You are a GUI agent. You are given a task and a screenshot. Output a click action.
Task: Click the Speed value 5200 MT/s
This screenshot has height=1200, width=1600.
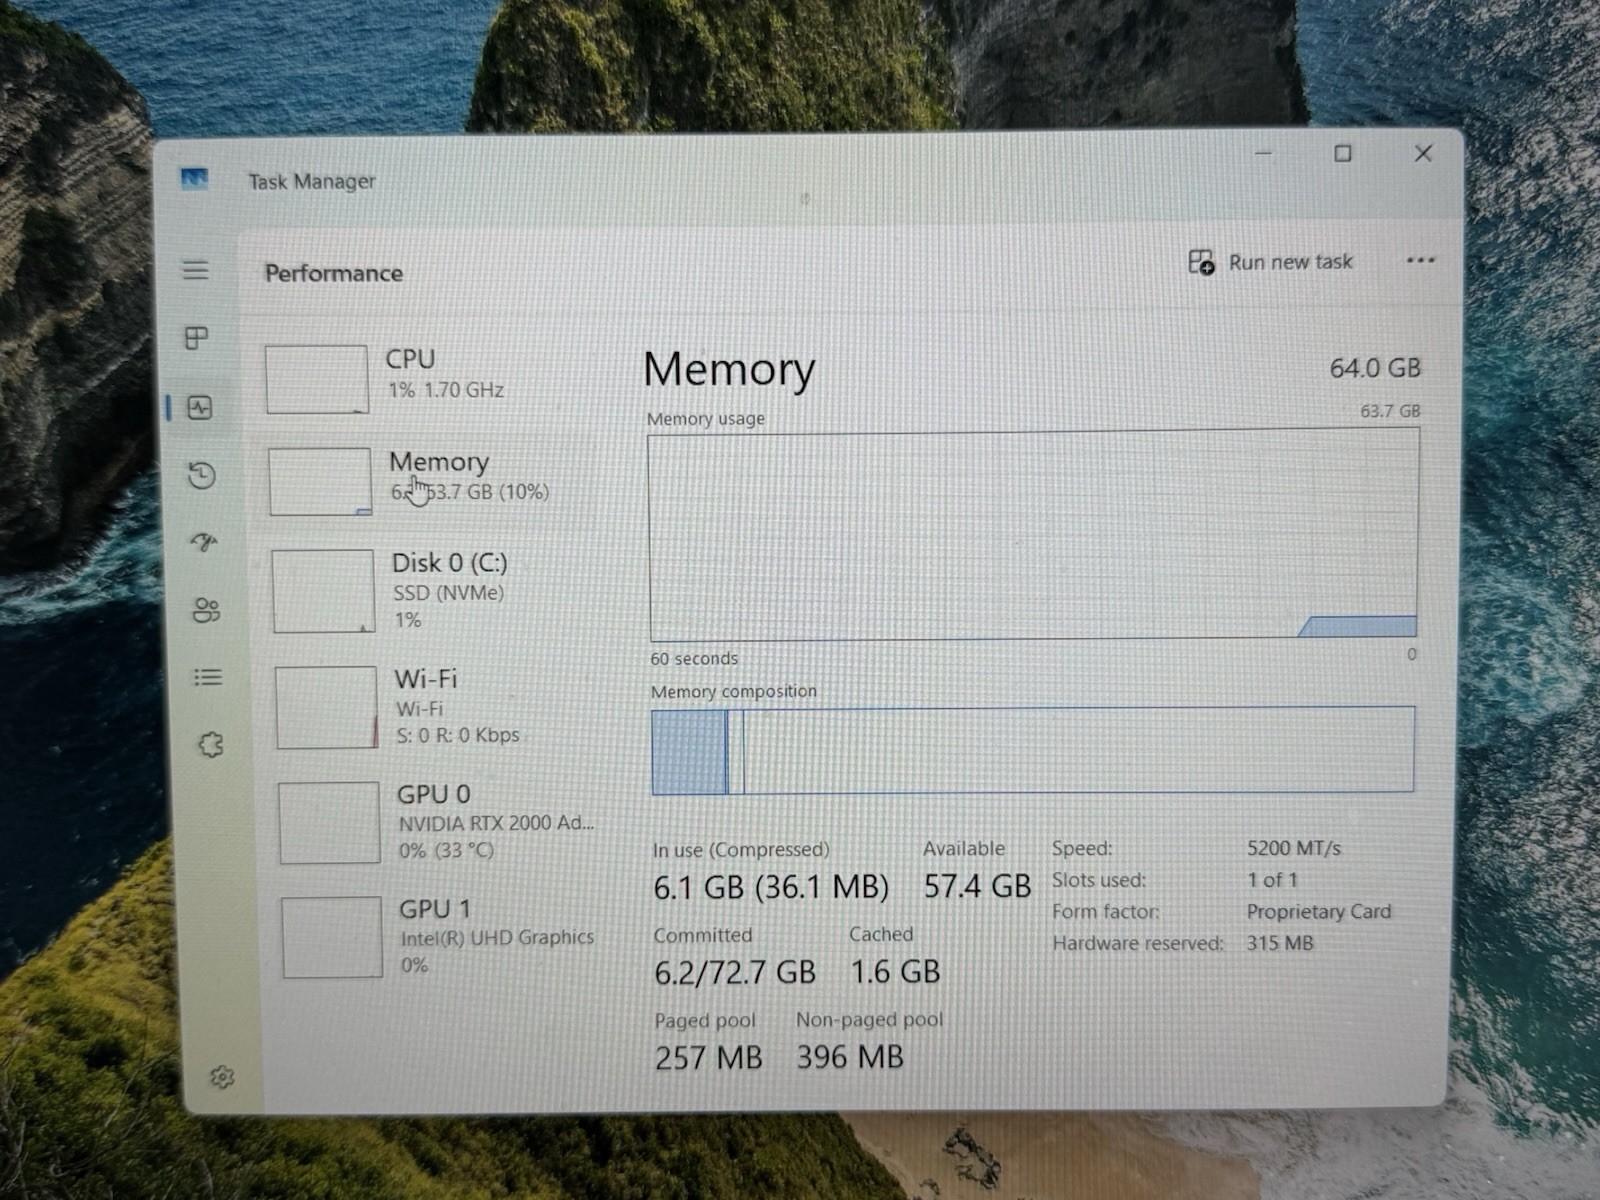click(1293, 848)
